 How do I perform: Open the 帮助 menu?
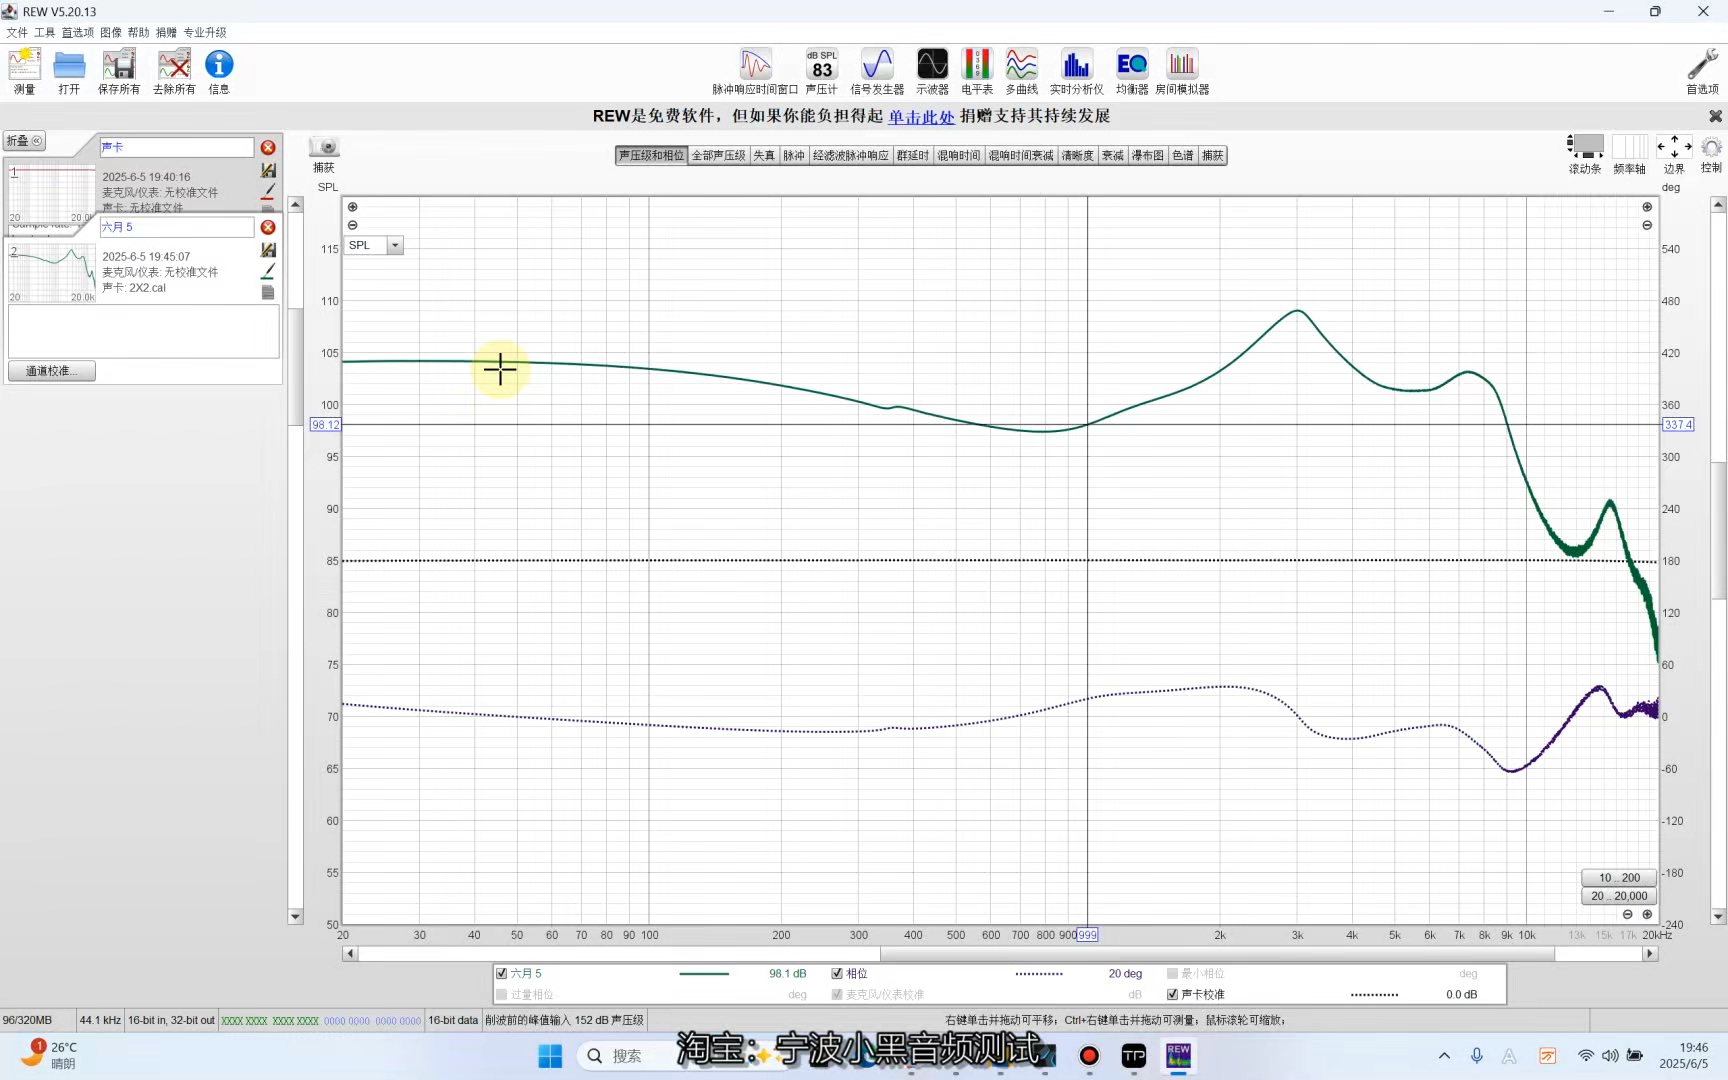pyautogui.click(x=138, y=32)
